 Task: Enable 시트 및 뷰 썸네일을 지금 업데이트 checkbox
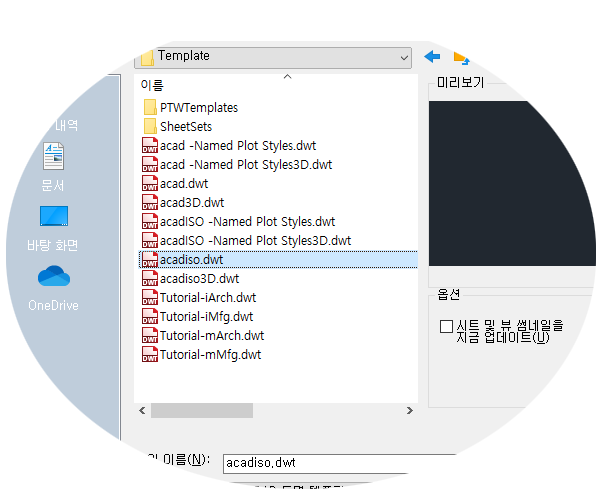(x=446, y=326)
